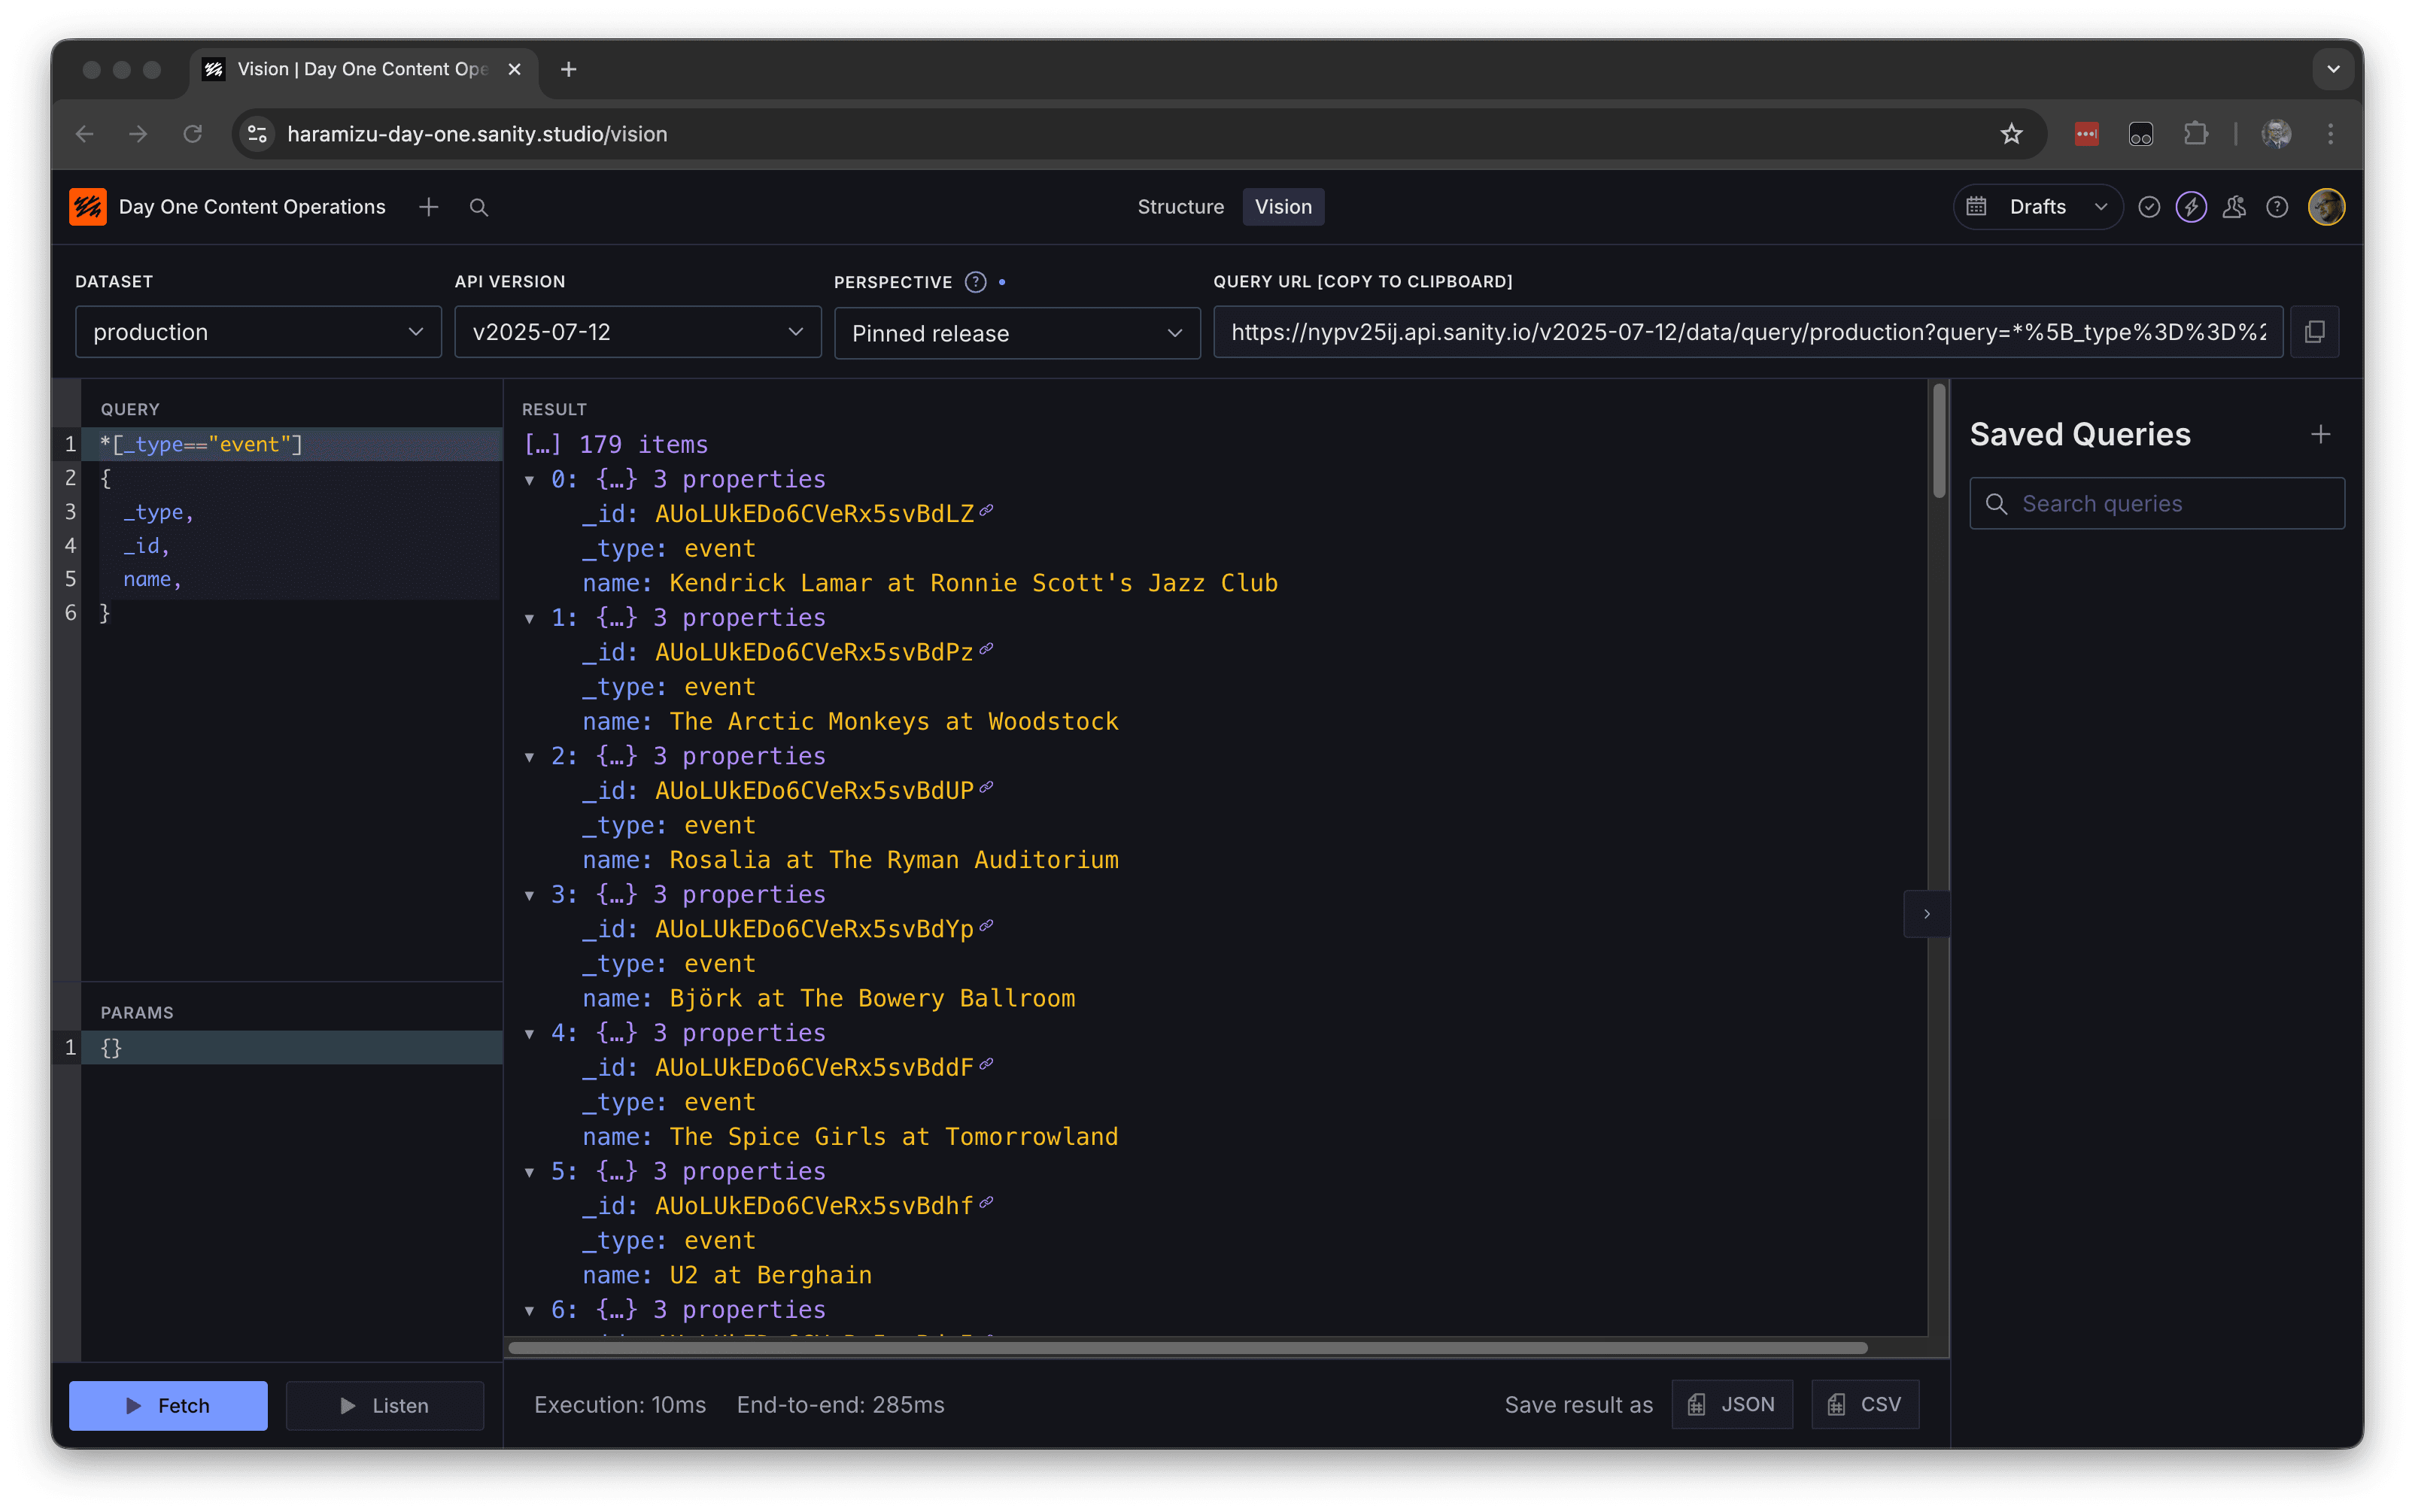The image size is (2415, 1512).
Task: Save result as CSV
Action: 1864,1404
